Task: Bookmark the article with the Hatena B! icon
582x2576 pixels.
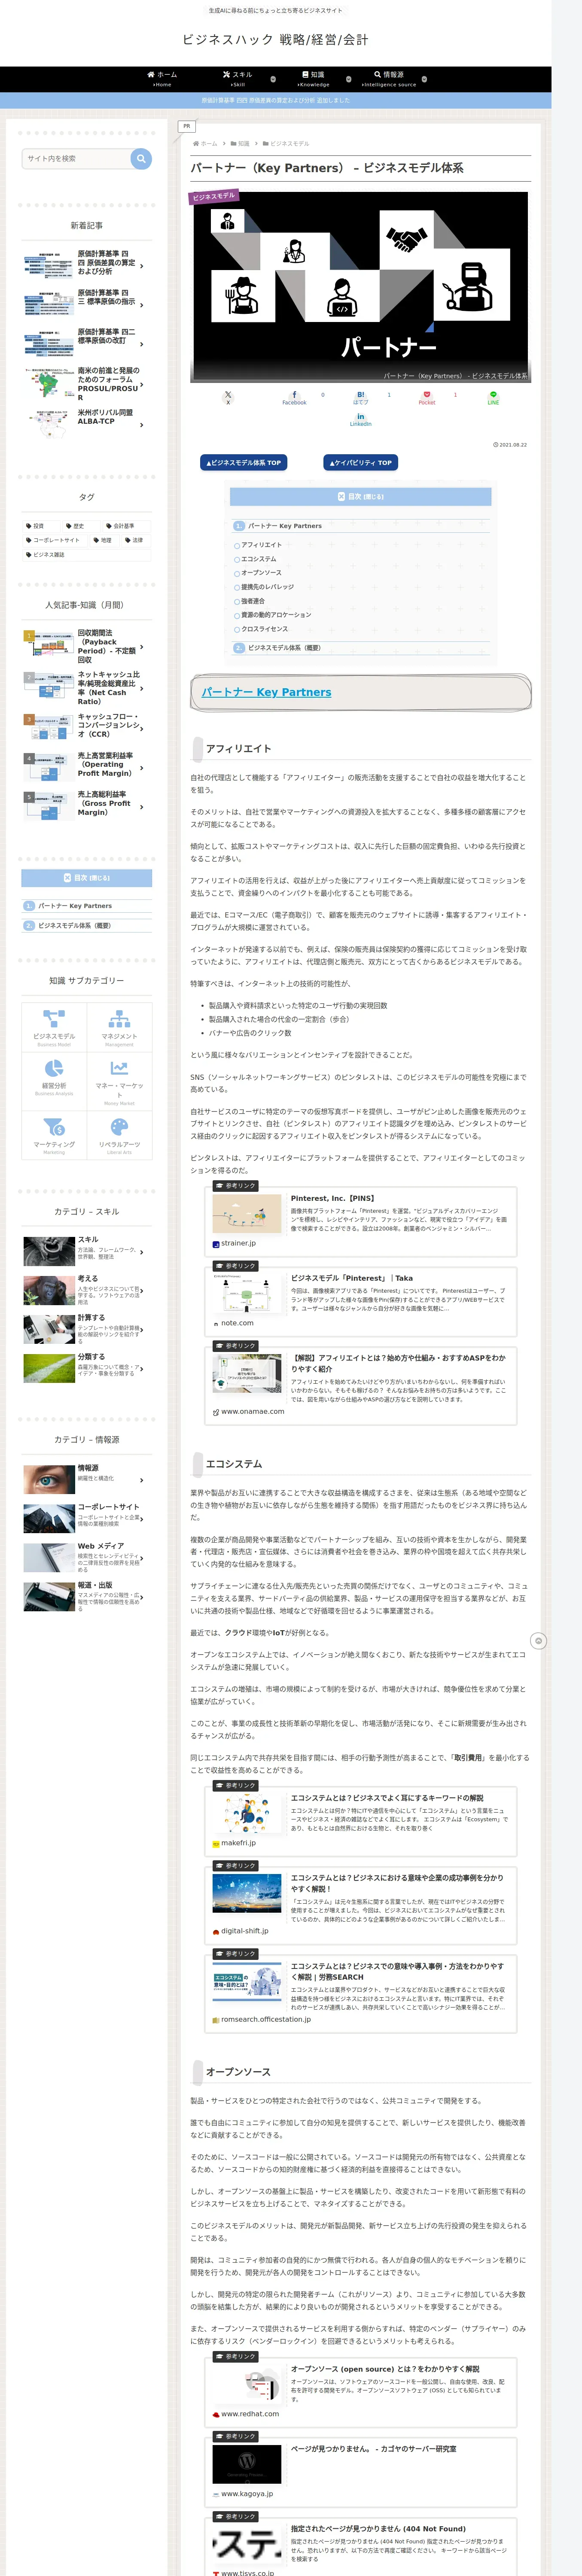Action: click(361, 397)
